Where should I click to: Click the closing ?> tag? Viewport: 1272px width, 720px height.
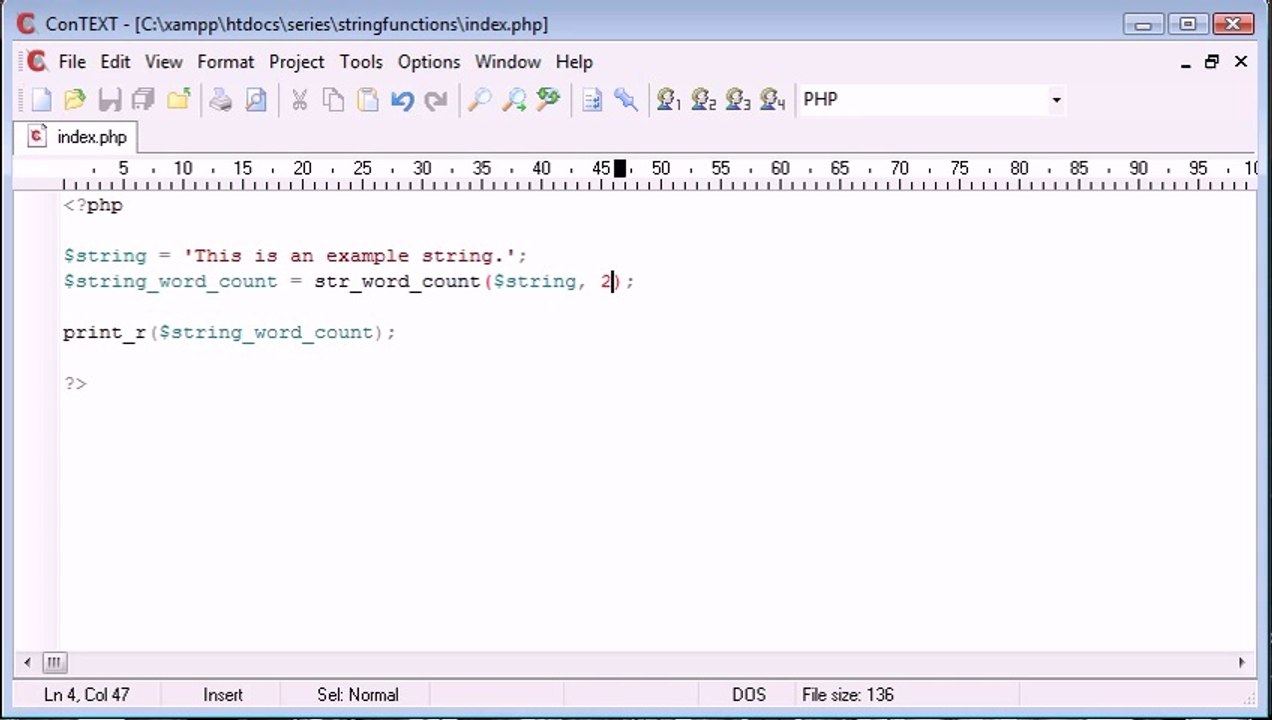tap(76, 384)
